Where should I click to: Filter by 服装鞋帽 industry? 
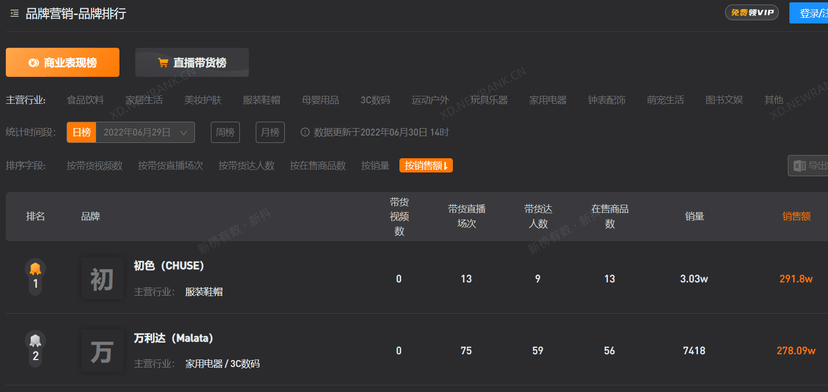coord(261,100)
